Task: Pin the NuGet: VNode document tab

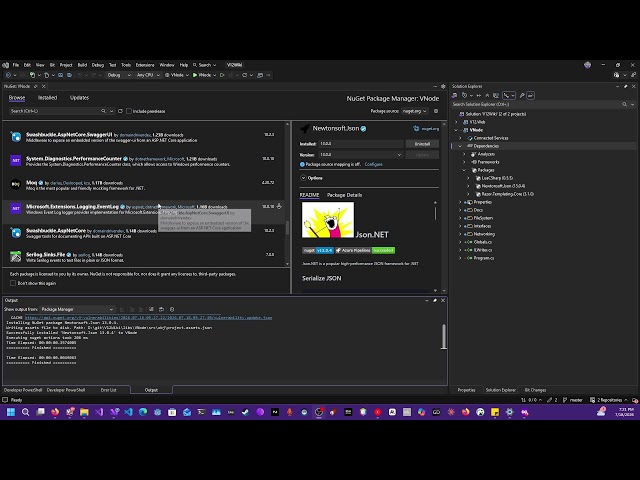Action: [x=36, y=87]
